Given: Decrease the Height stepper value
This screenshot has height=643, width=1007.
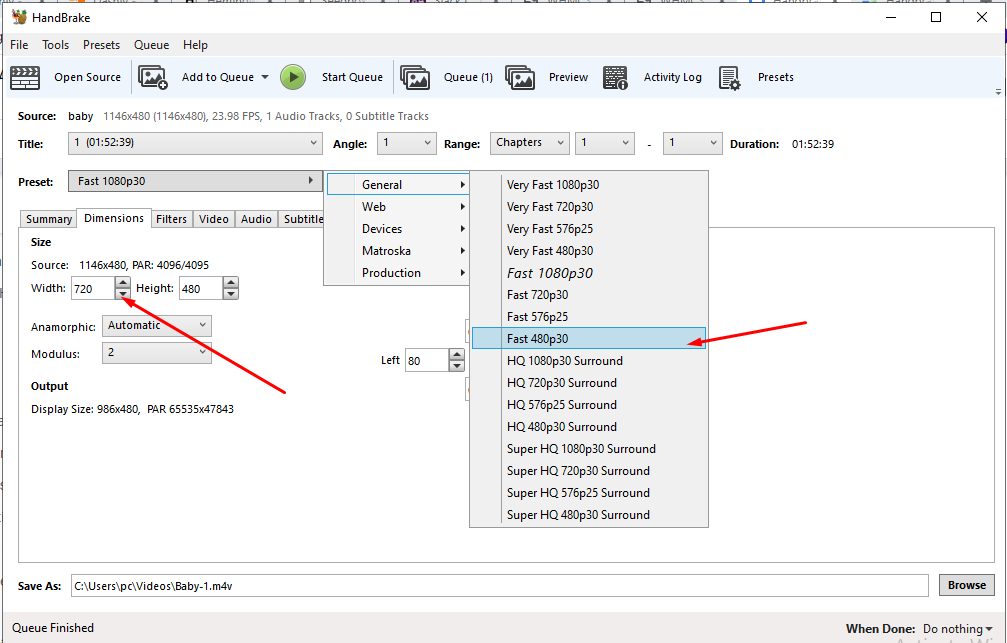Looking at the screenshot, I should (x=231, y=295).
